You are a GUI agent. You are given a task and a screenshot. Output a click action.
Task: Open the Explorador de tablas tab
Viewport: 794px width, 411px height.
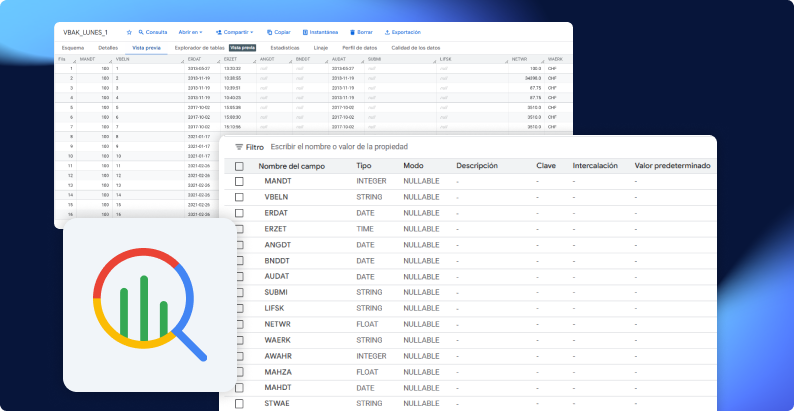tap(200, 48)
